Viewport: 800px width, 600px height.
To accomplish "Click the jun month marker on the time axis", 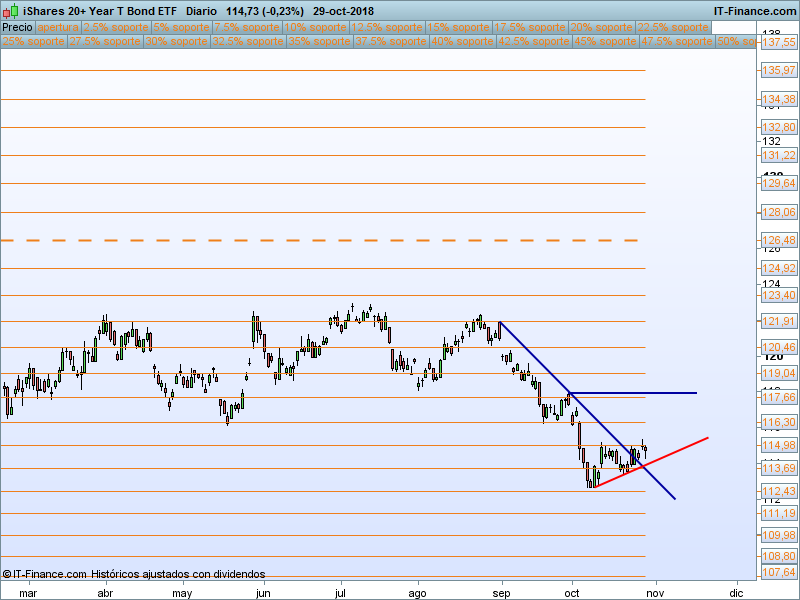I will [x=263, y=592].
